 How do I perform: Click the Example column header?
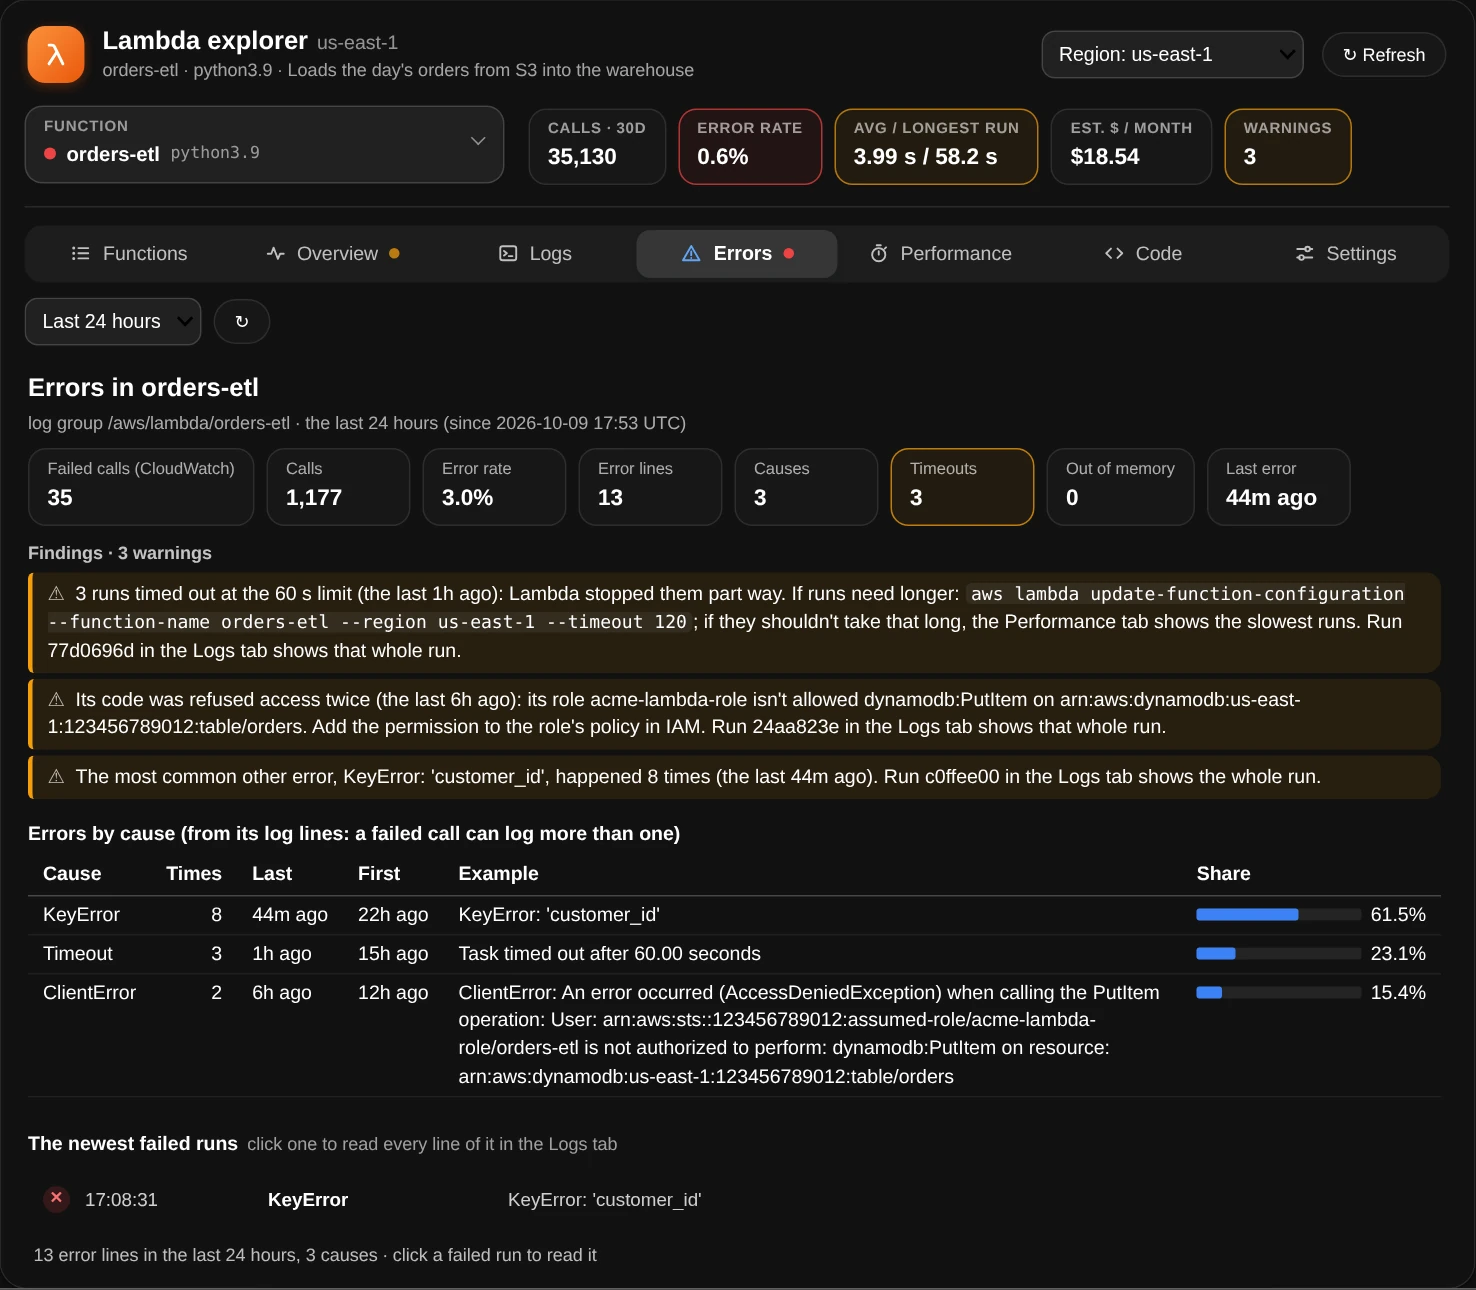[498, 874]
